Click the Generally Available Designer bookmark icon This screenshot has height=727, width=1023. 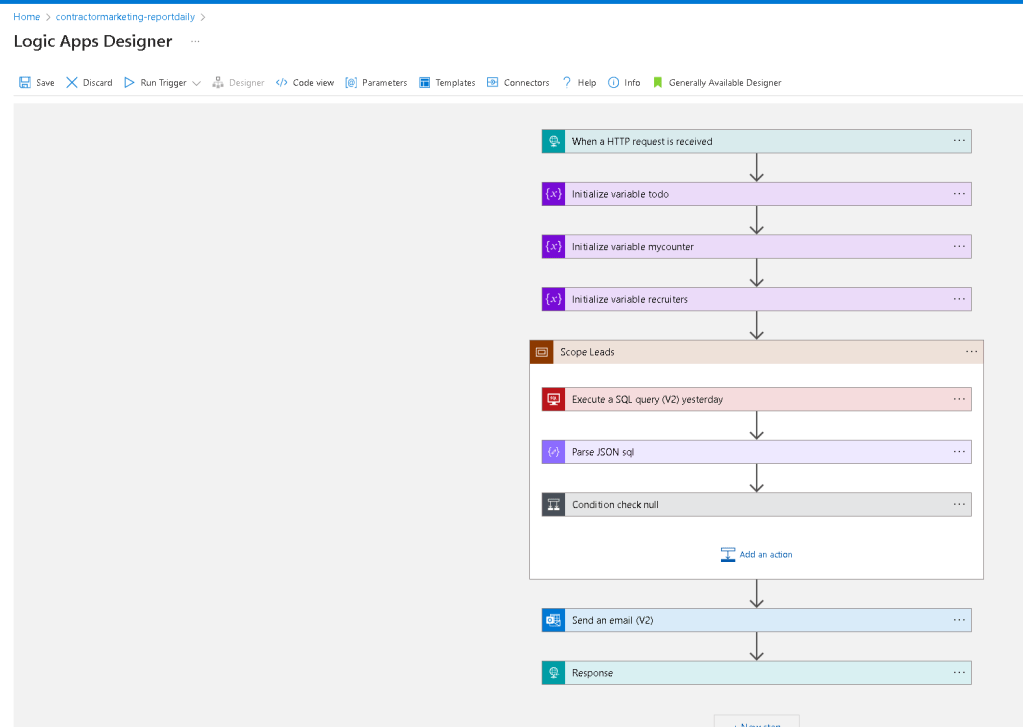click(x=658, y=82)
